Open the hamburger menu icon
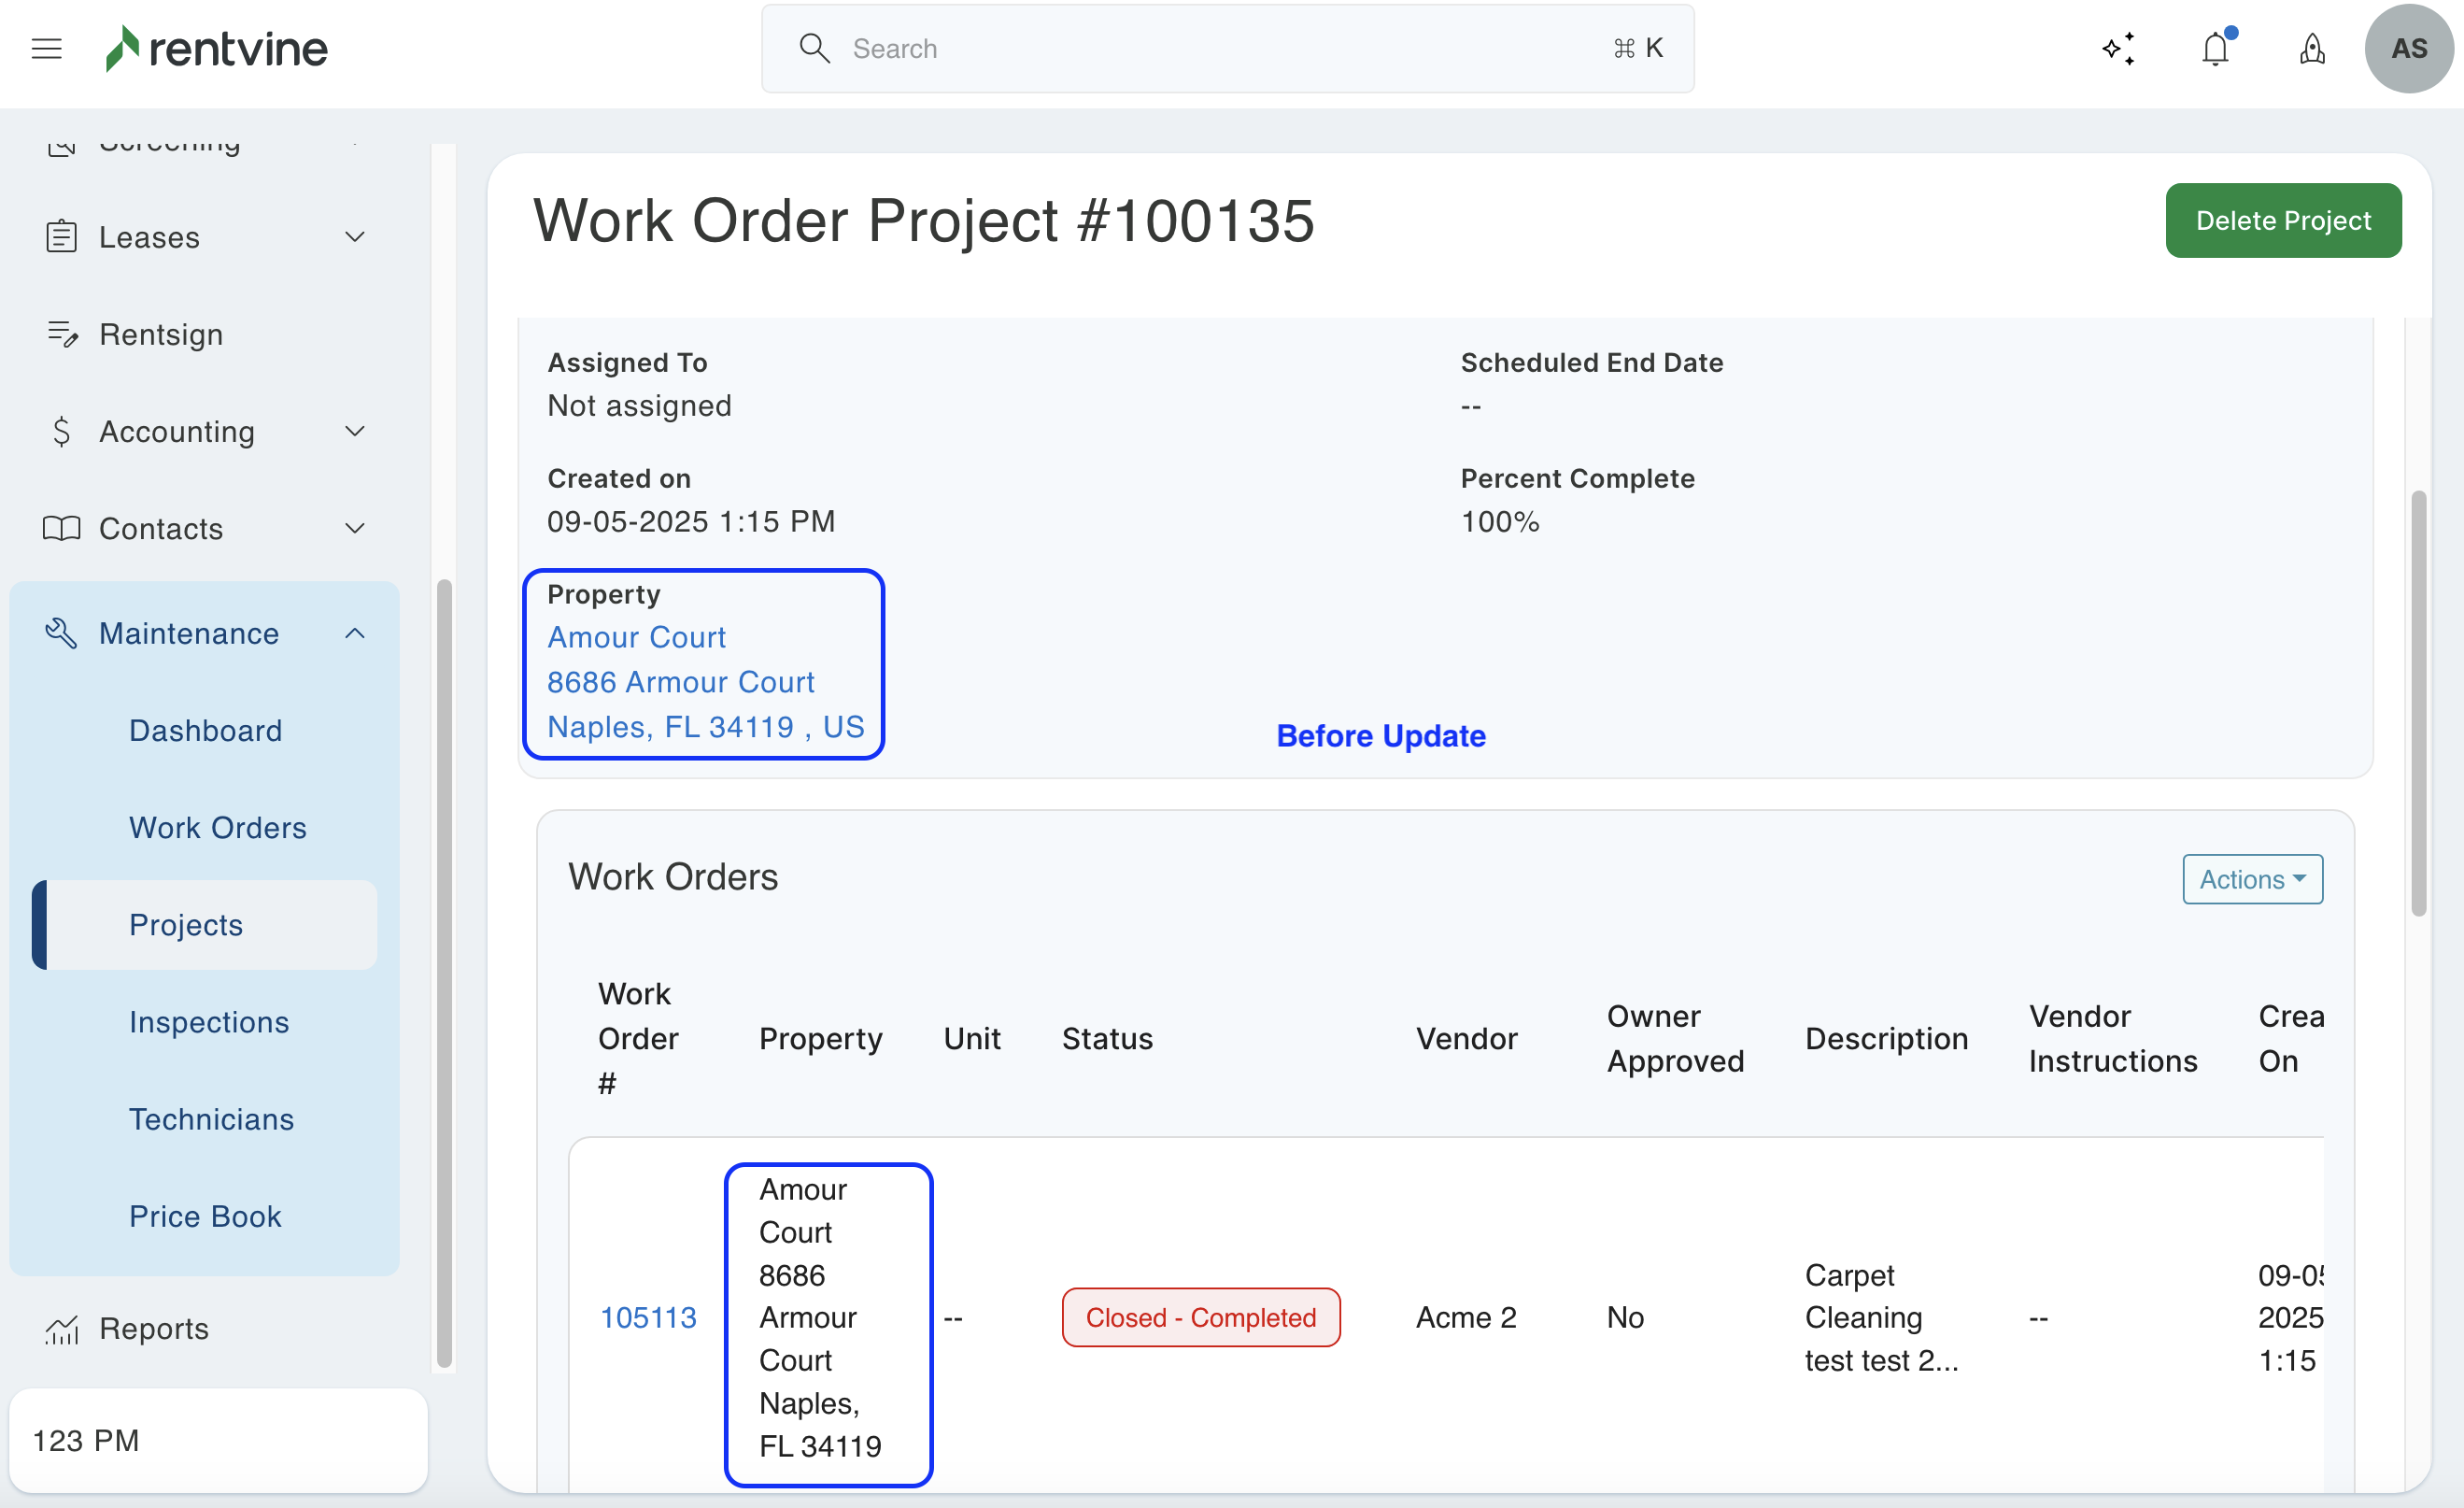This screenshot has width=2464, height=1508. (46, 48)
